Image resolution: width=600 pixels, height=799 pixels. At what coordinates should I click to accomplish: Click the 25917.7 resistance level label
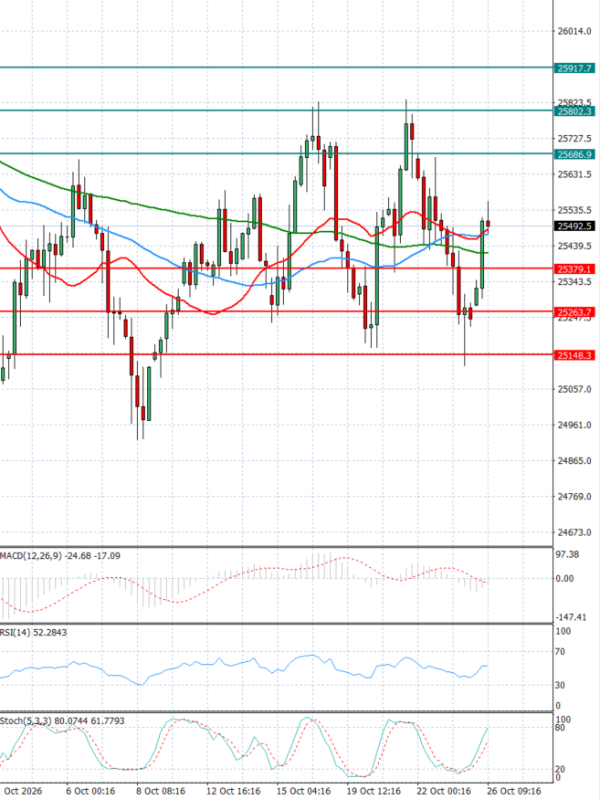coord(575,68)
